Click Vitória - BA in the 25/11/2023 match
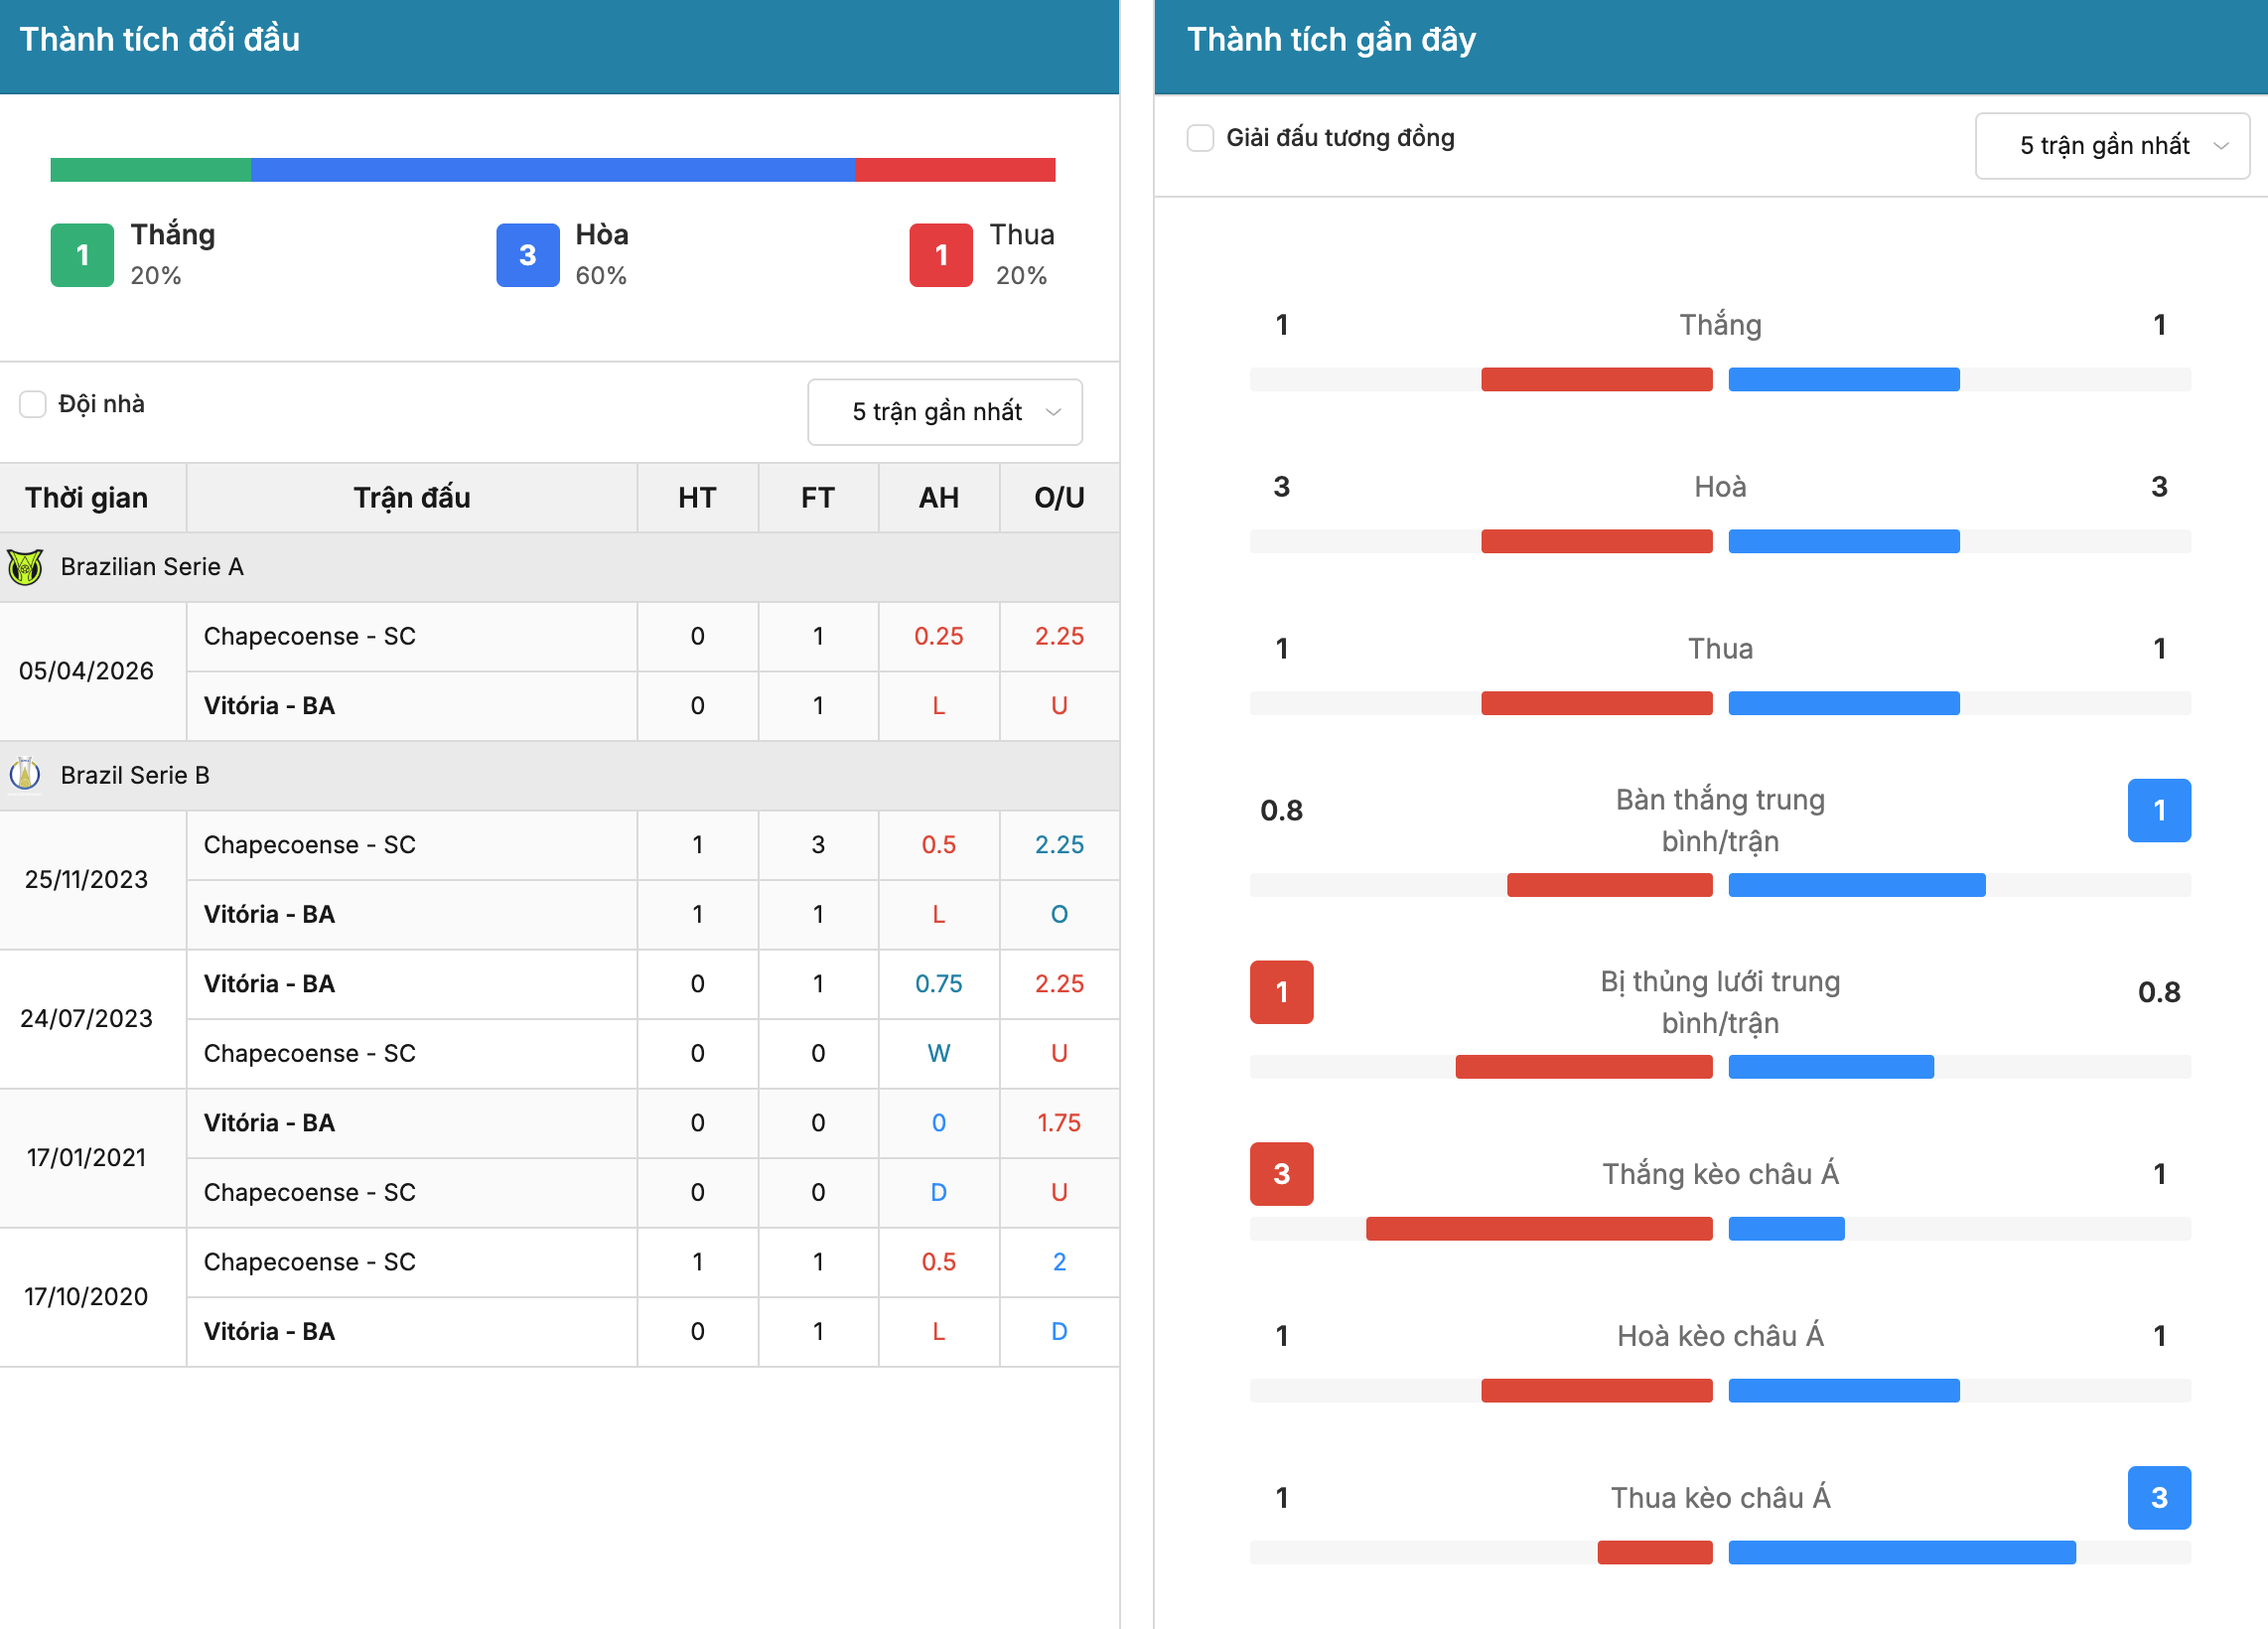Viewport: 2268px width, 1629px height. click(x=270, y=915)
